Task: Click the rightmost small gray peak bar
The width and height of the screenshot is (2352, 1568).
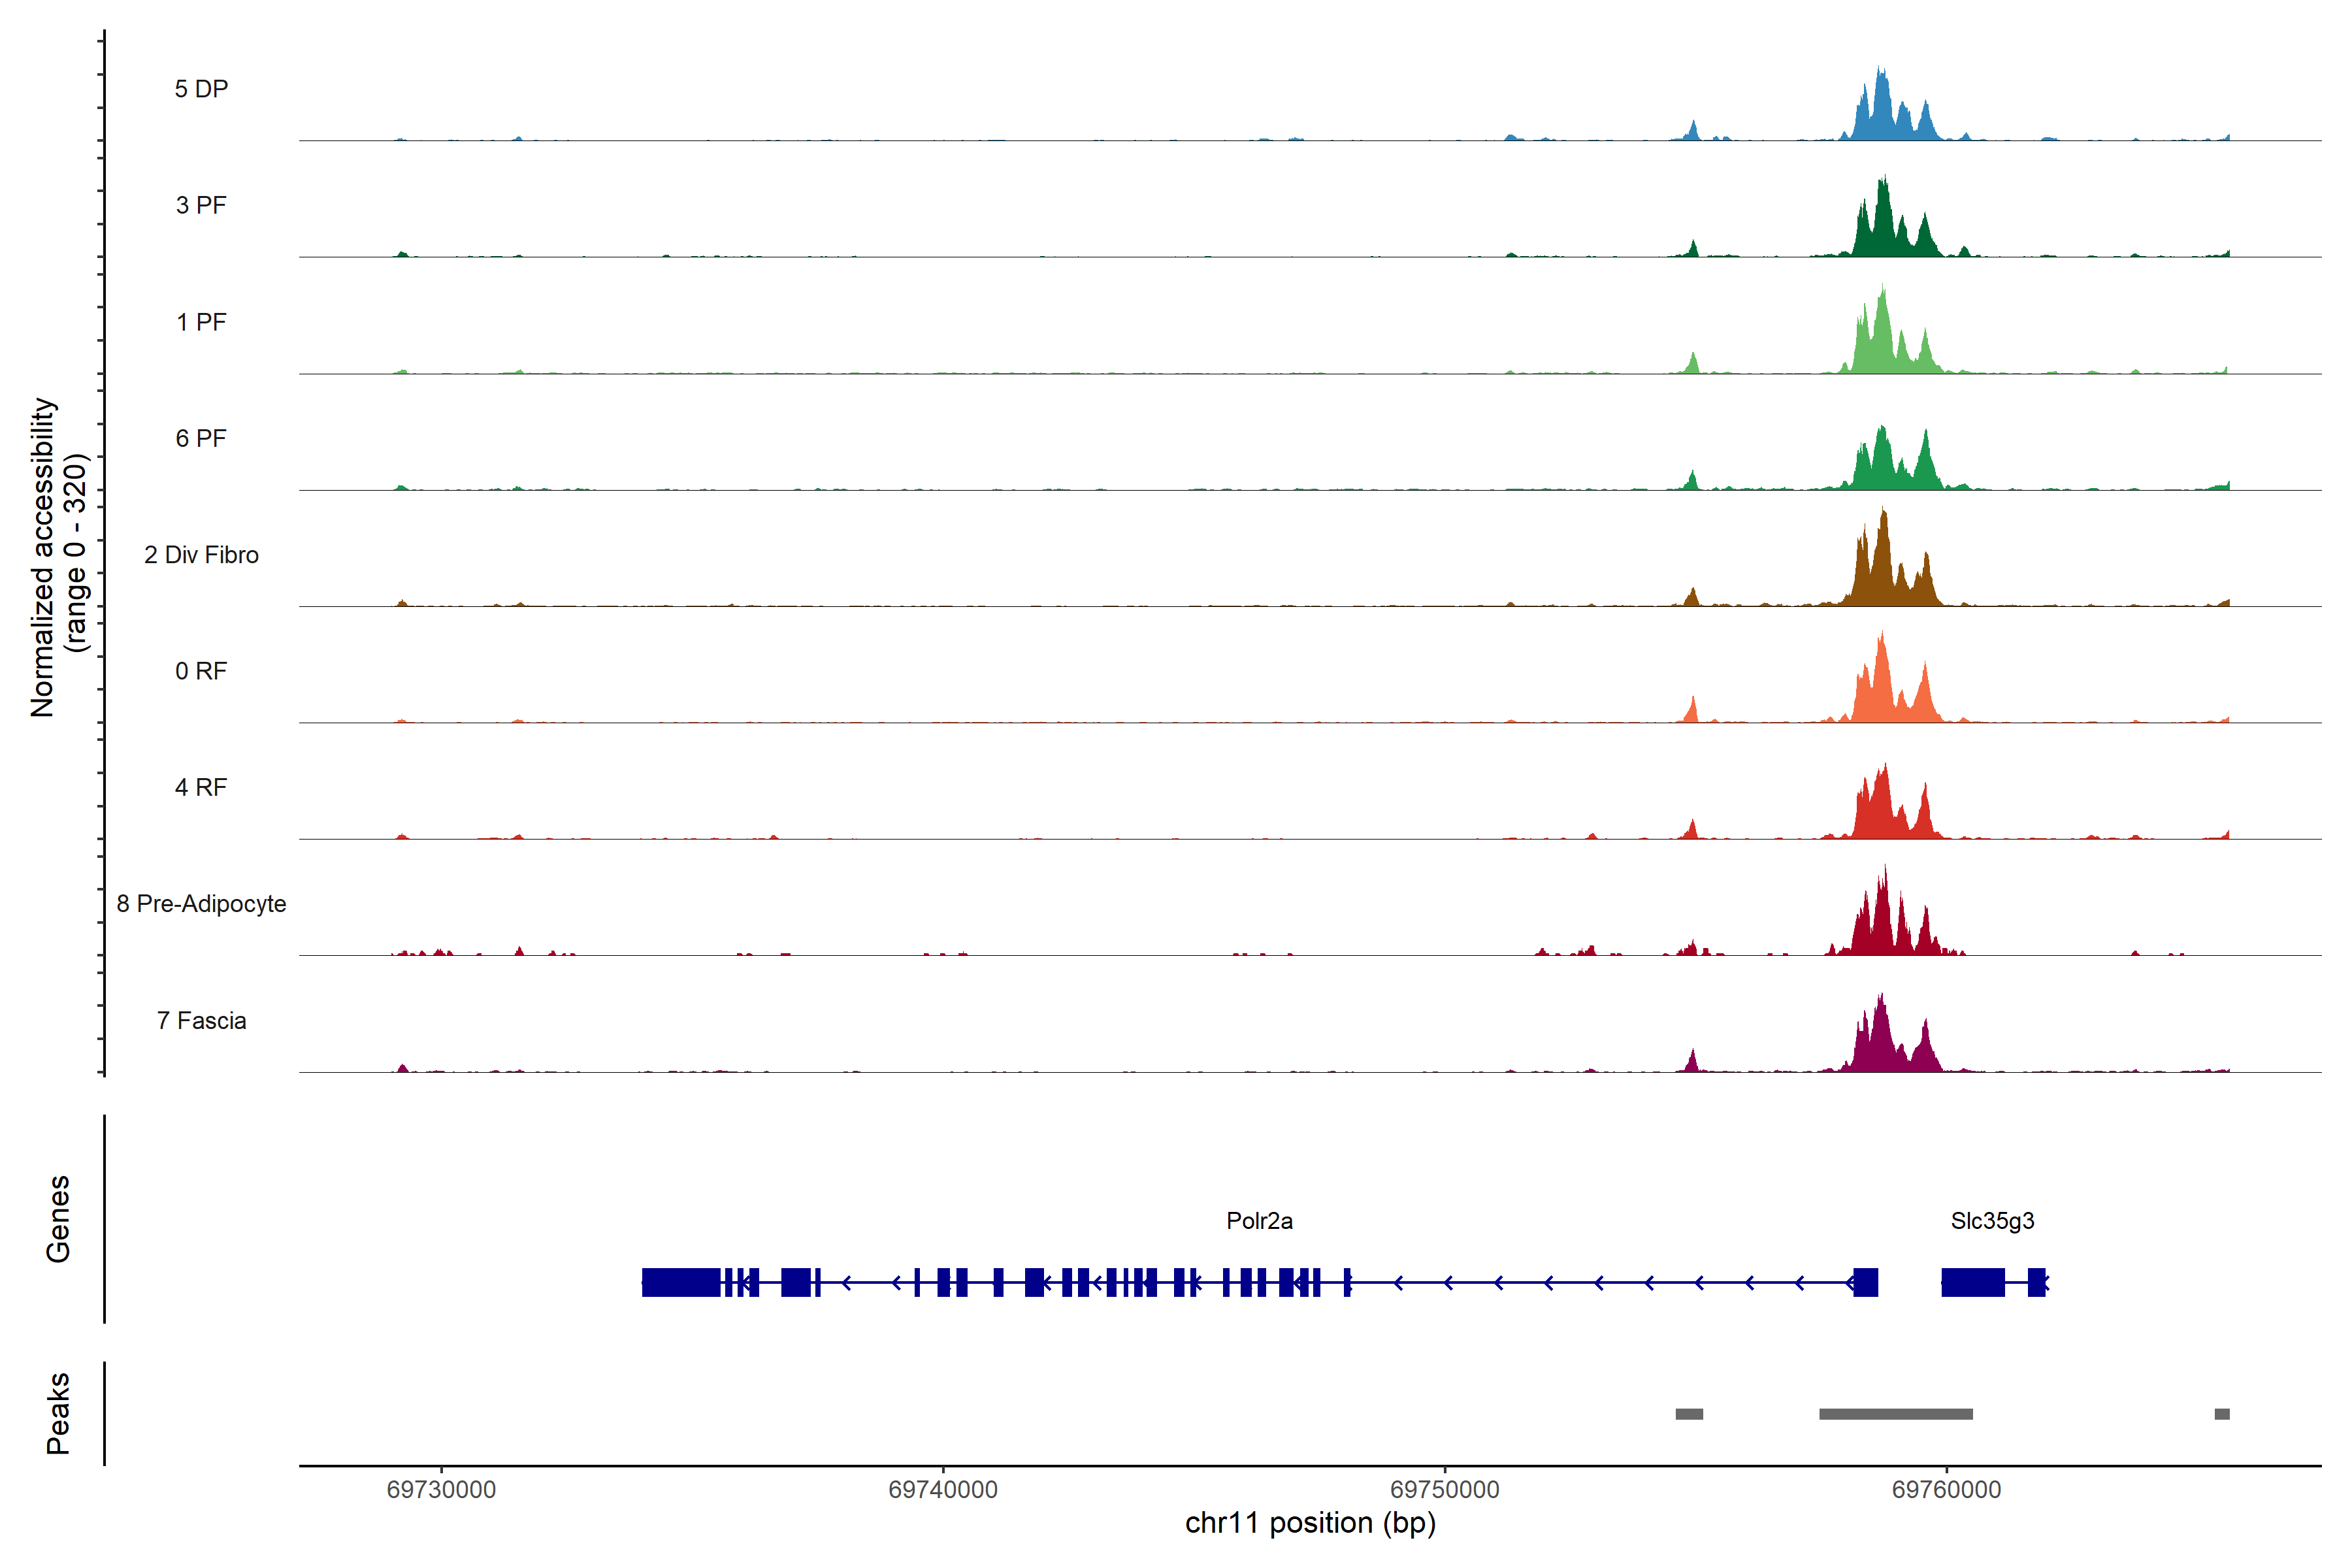Action: [2222, 1414]
